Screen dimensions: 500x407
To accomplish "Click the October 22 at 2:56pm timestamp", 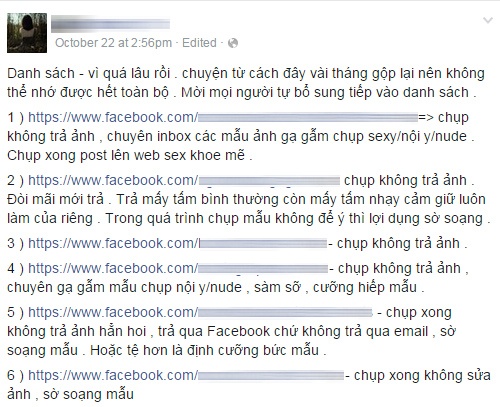I will tap(113, 43).
